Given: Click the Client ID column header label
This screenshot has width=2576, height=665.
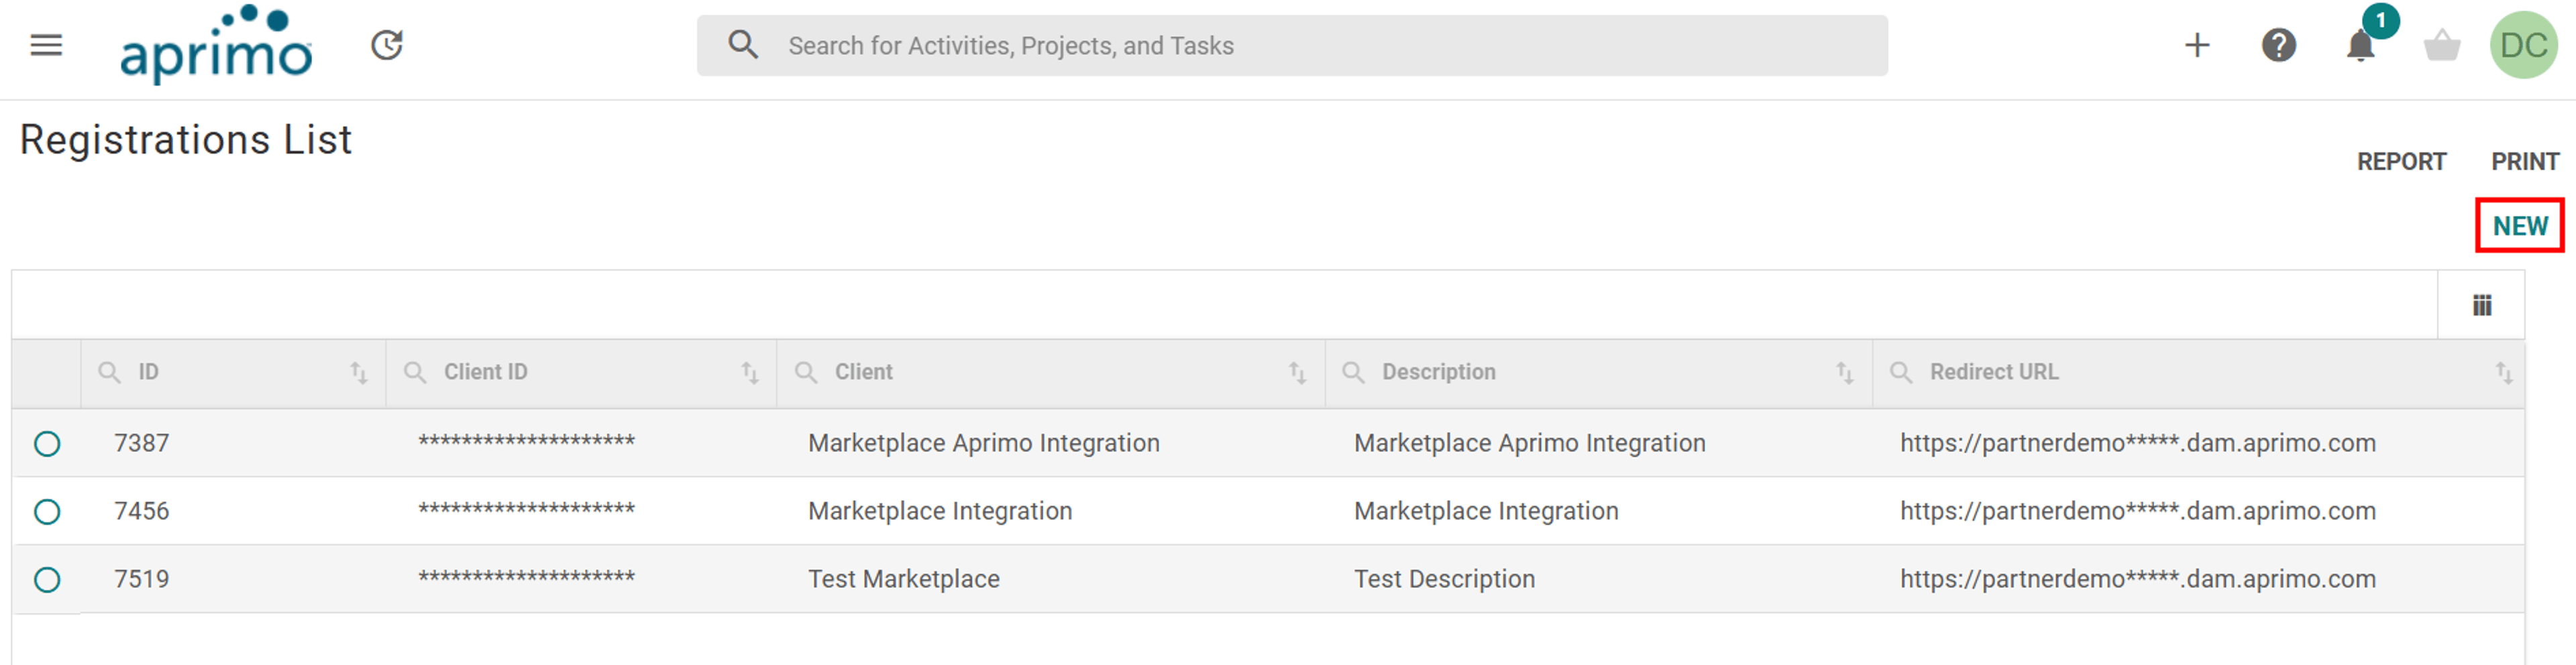Looking at the screenshot, I should tap(485, 372).
